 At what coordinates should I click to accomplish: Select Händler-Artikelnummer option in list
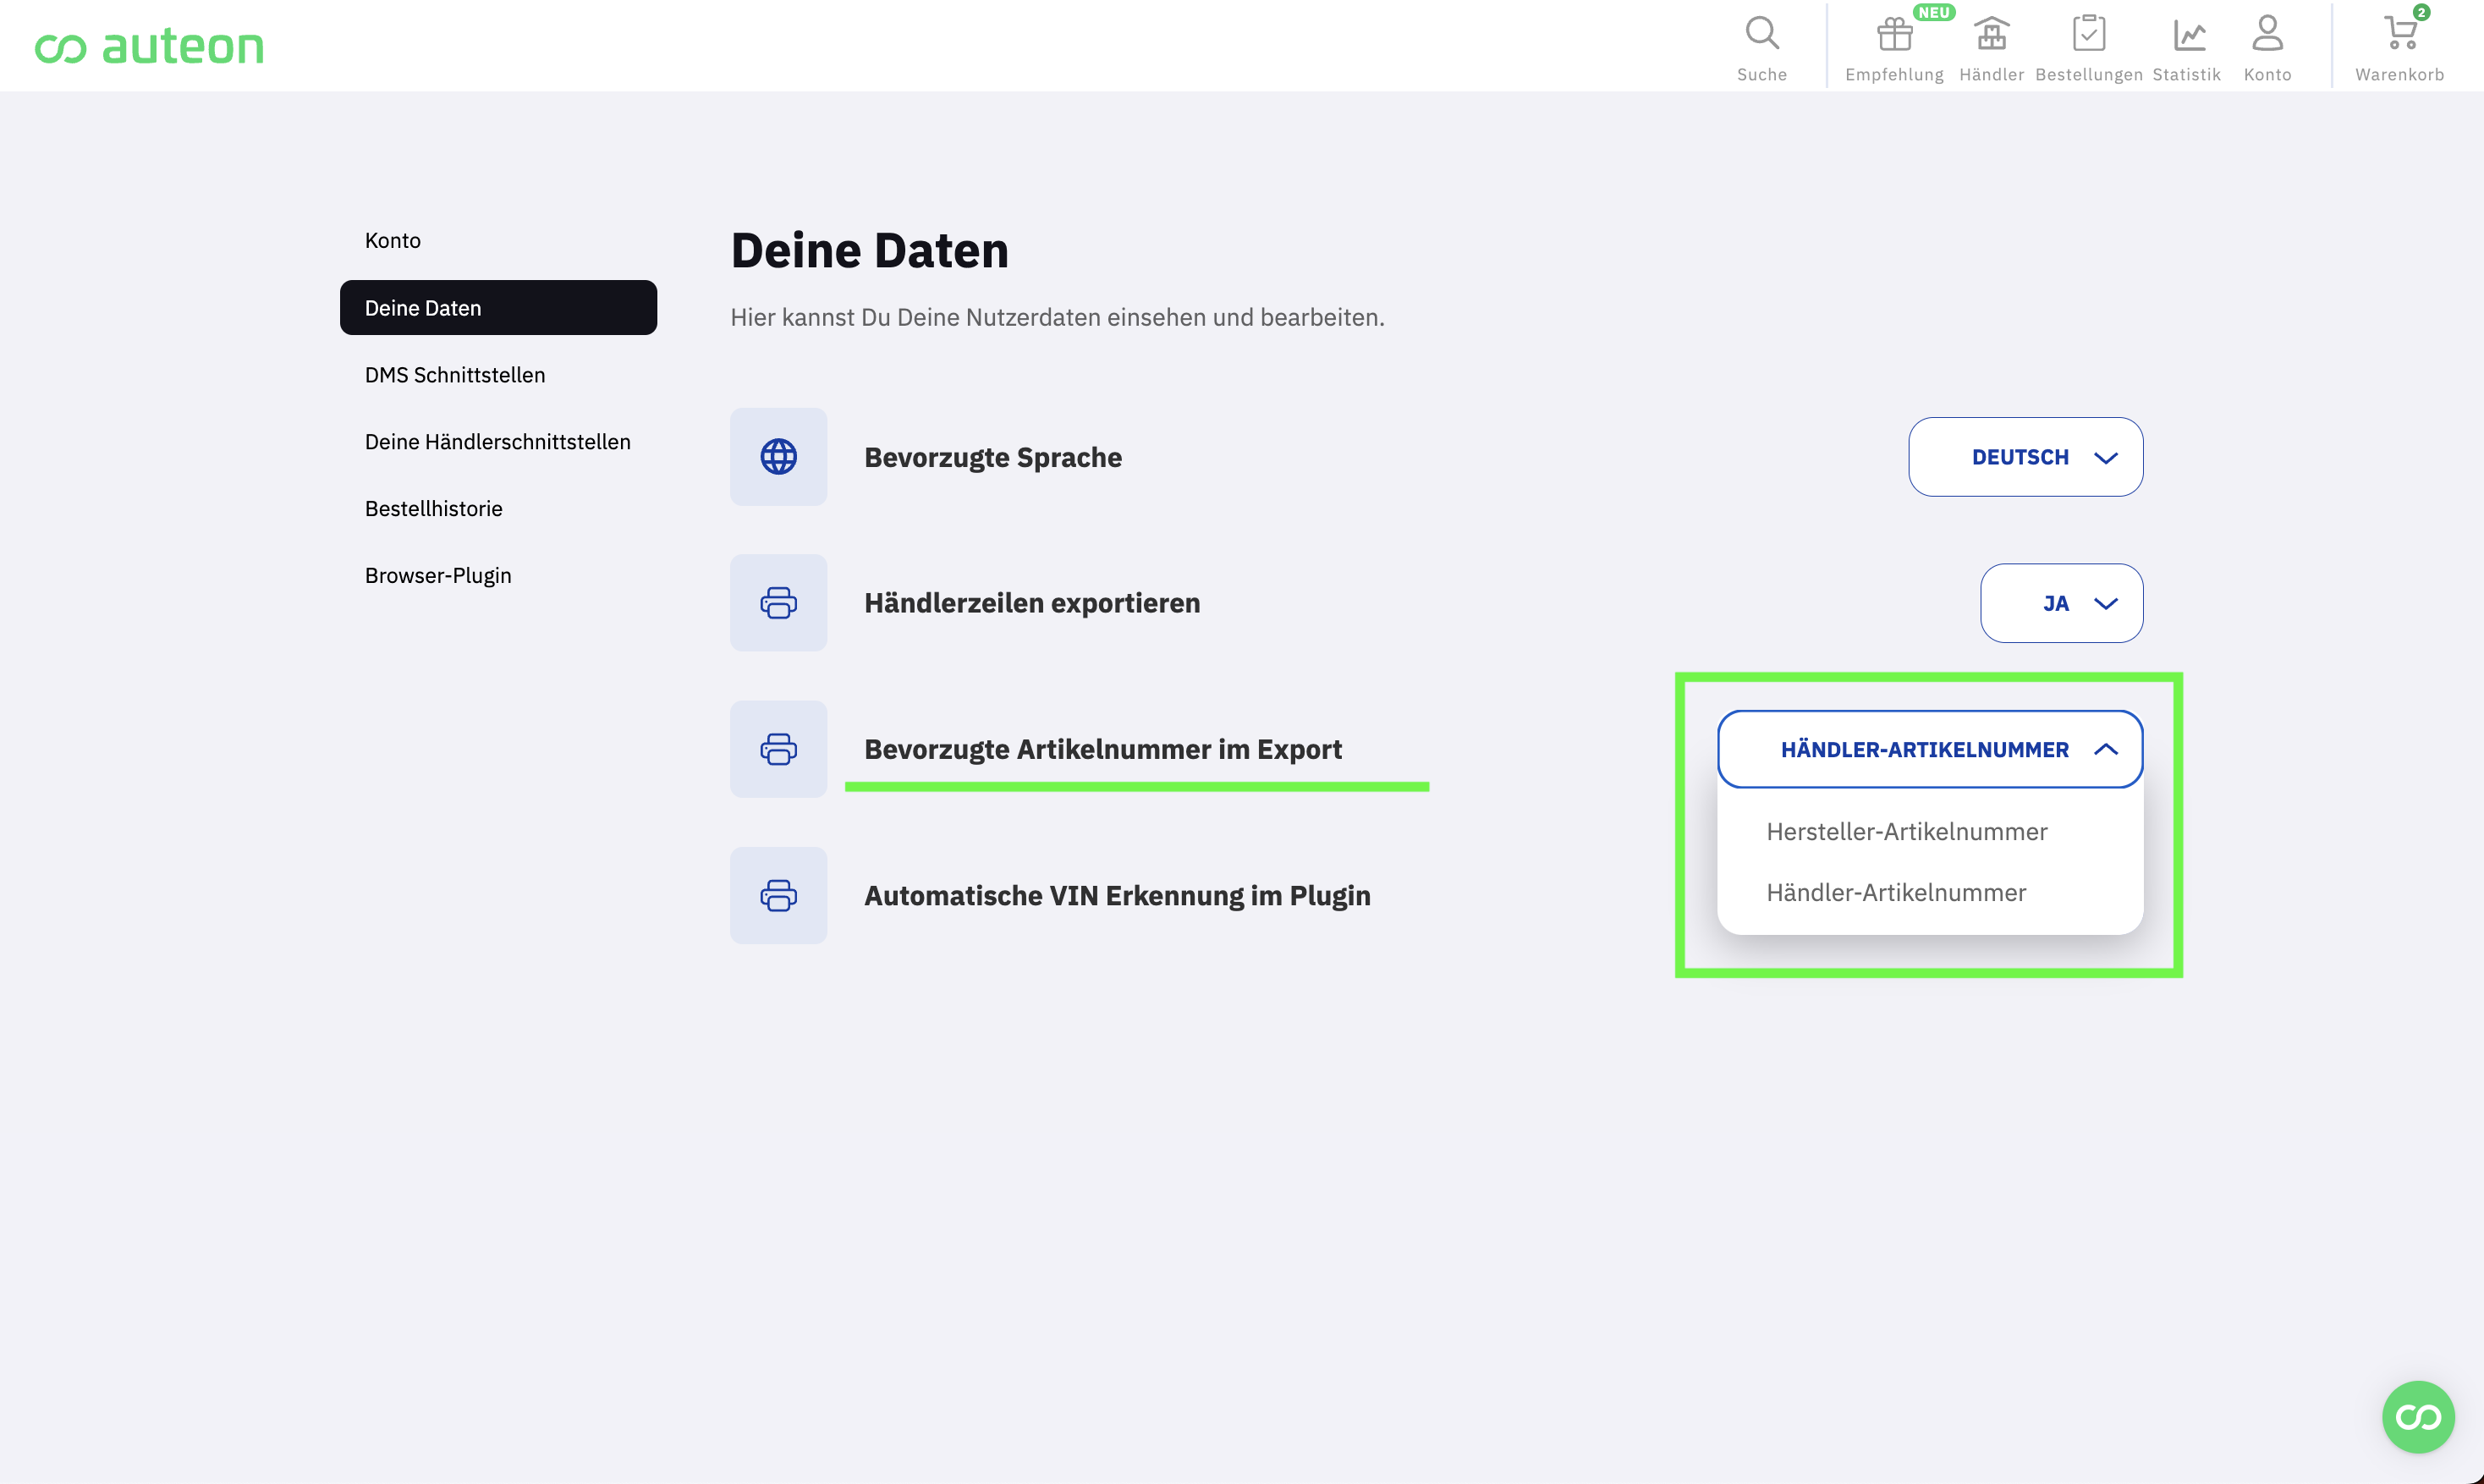click(x=1896, y=892)
